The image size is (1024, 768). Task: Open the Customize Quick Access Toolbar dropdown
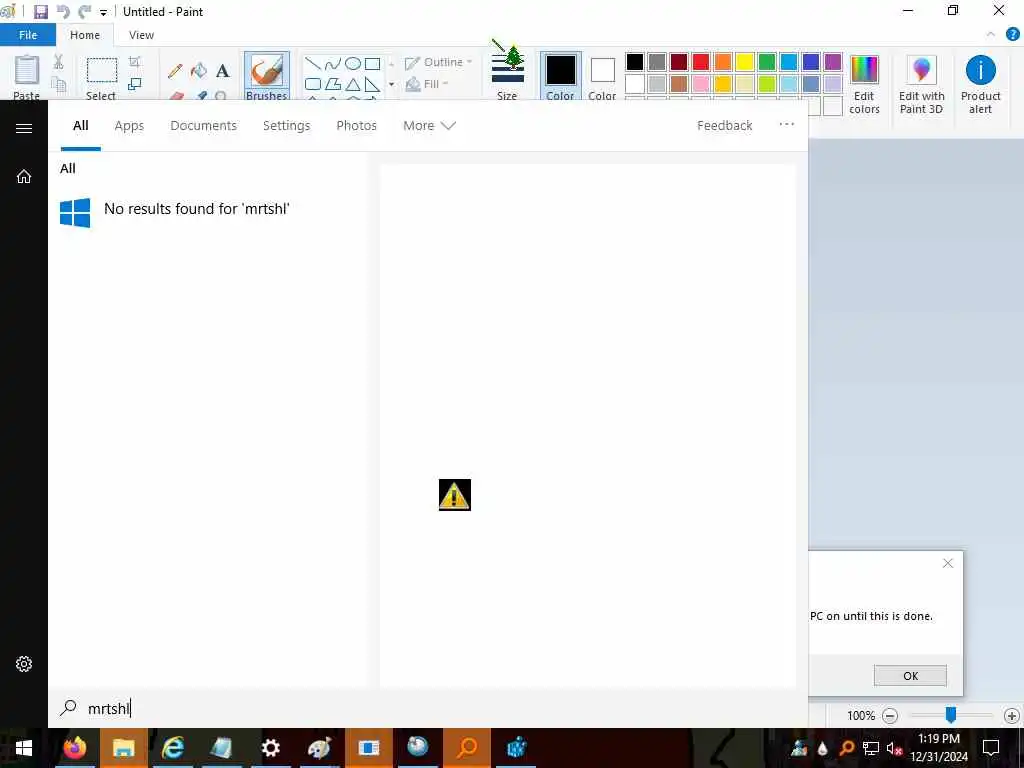coord(103,12)
